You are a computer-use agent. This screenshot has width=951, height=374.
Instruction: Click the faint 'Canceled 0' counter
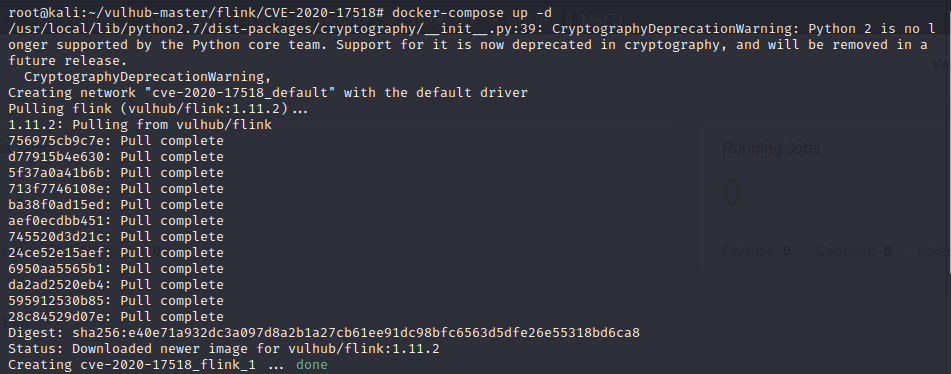(x=853, y=251)
